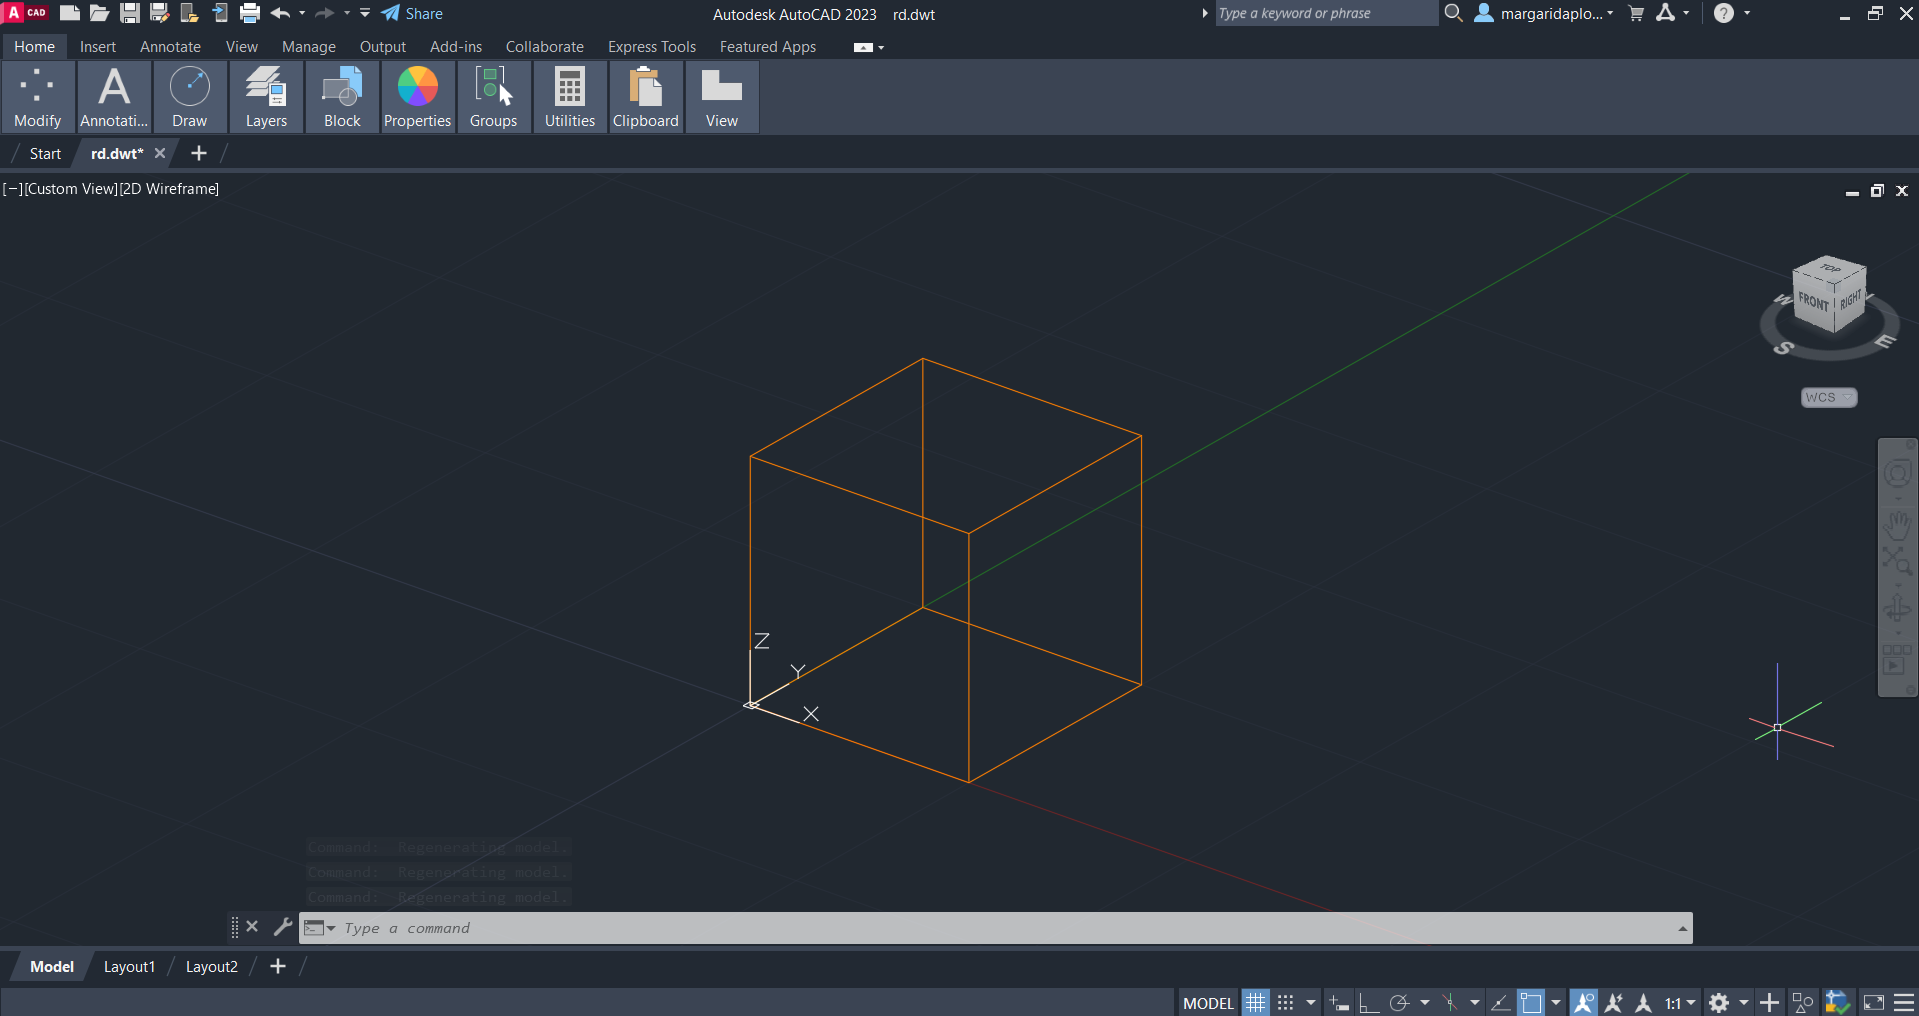This screenshot has height=1016, width=1919.
Task: Toggle ortho mode in status bar
Action: coord(1369,1002)
